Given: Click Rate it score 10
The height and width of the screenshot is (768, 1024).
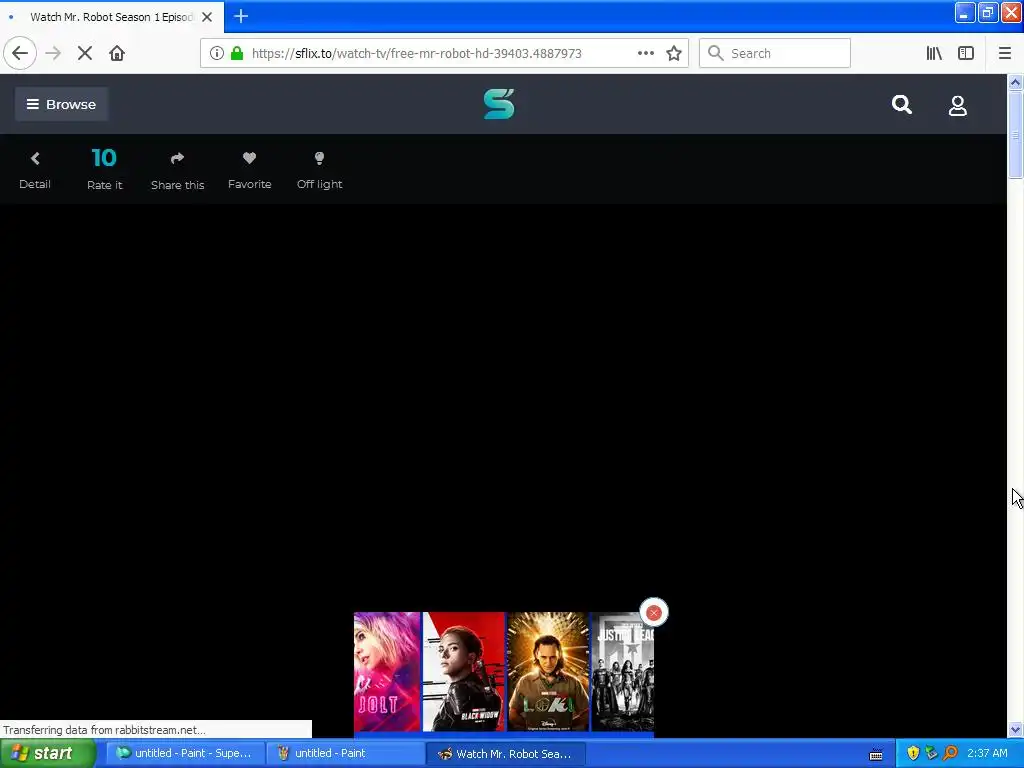Looking at the screenshot, I should (104, 168).
